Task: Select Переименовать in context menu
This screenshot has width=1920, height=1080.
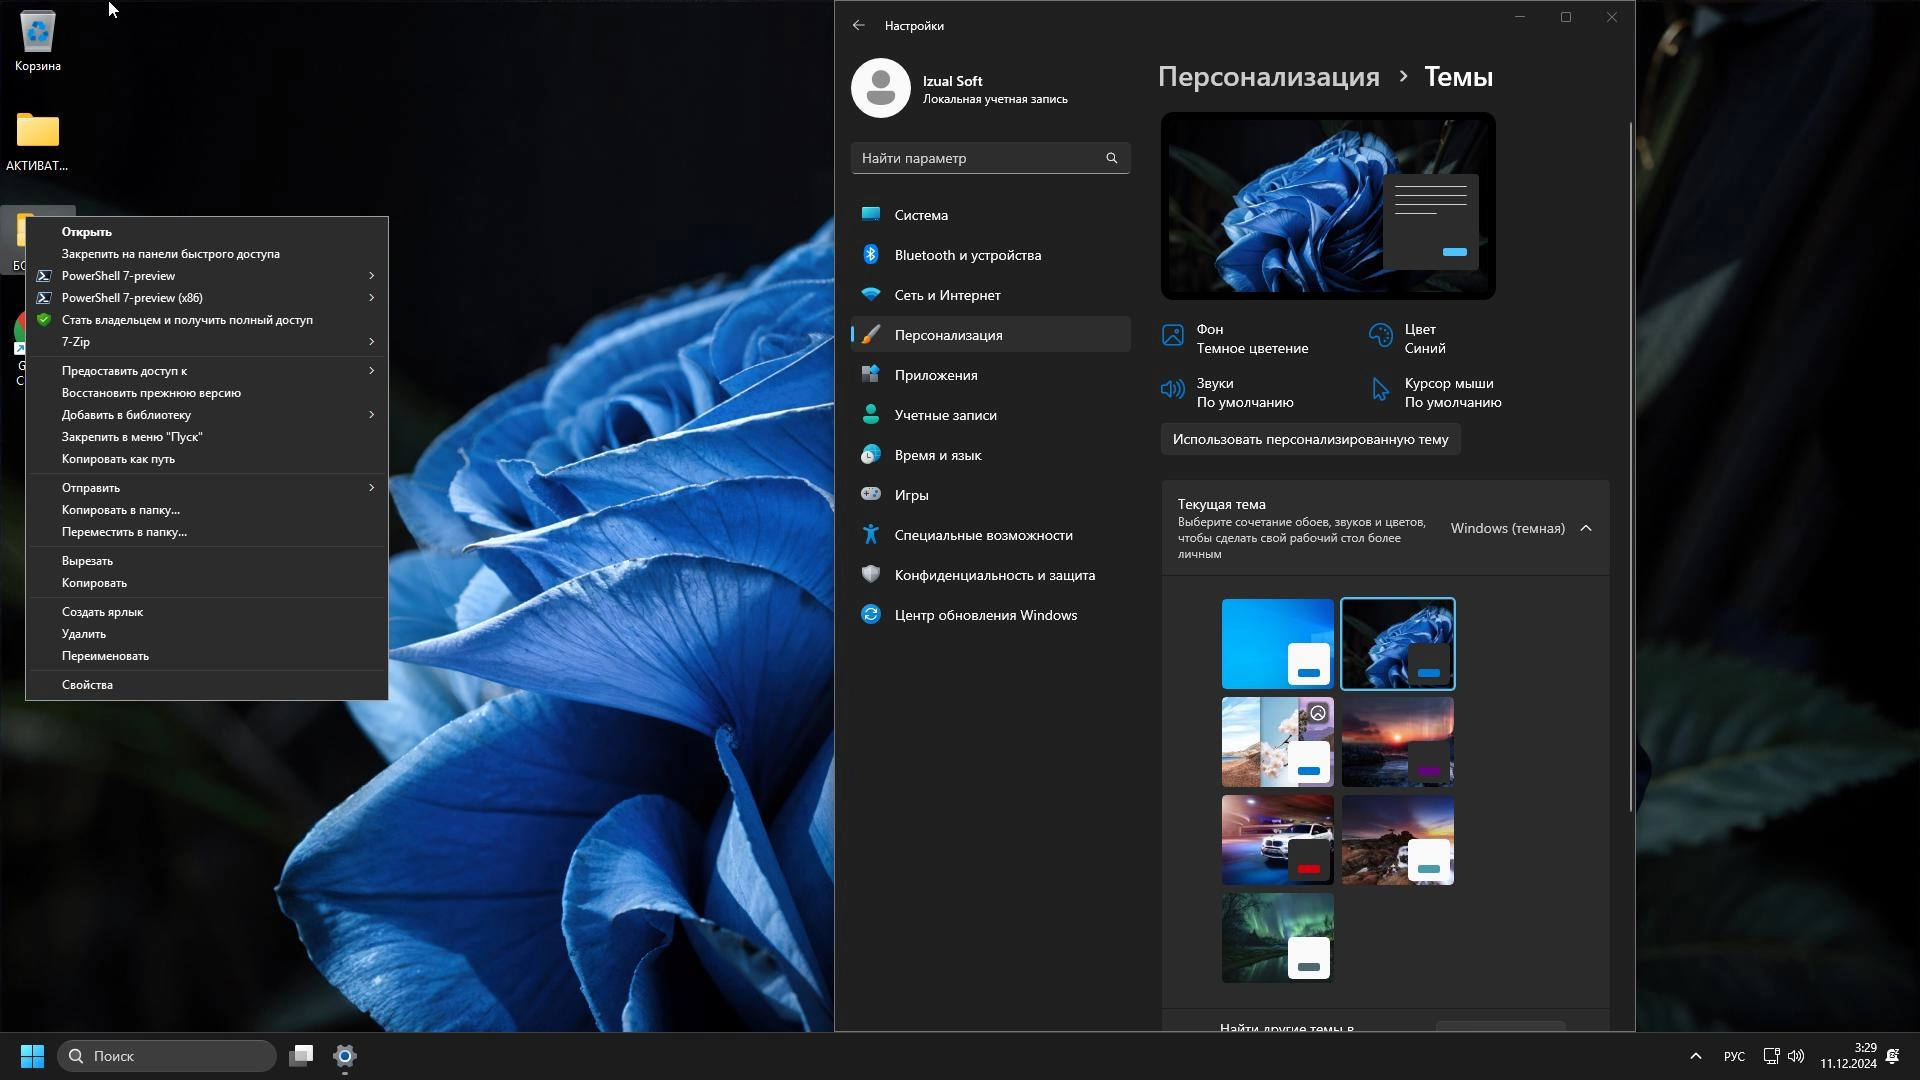Action: tap(105, 656)
